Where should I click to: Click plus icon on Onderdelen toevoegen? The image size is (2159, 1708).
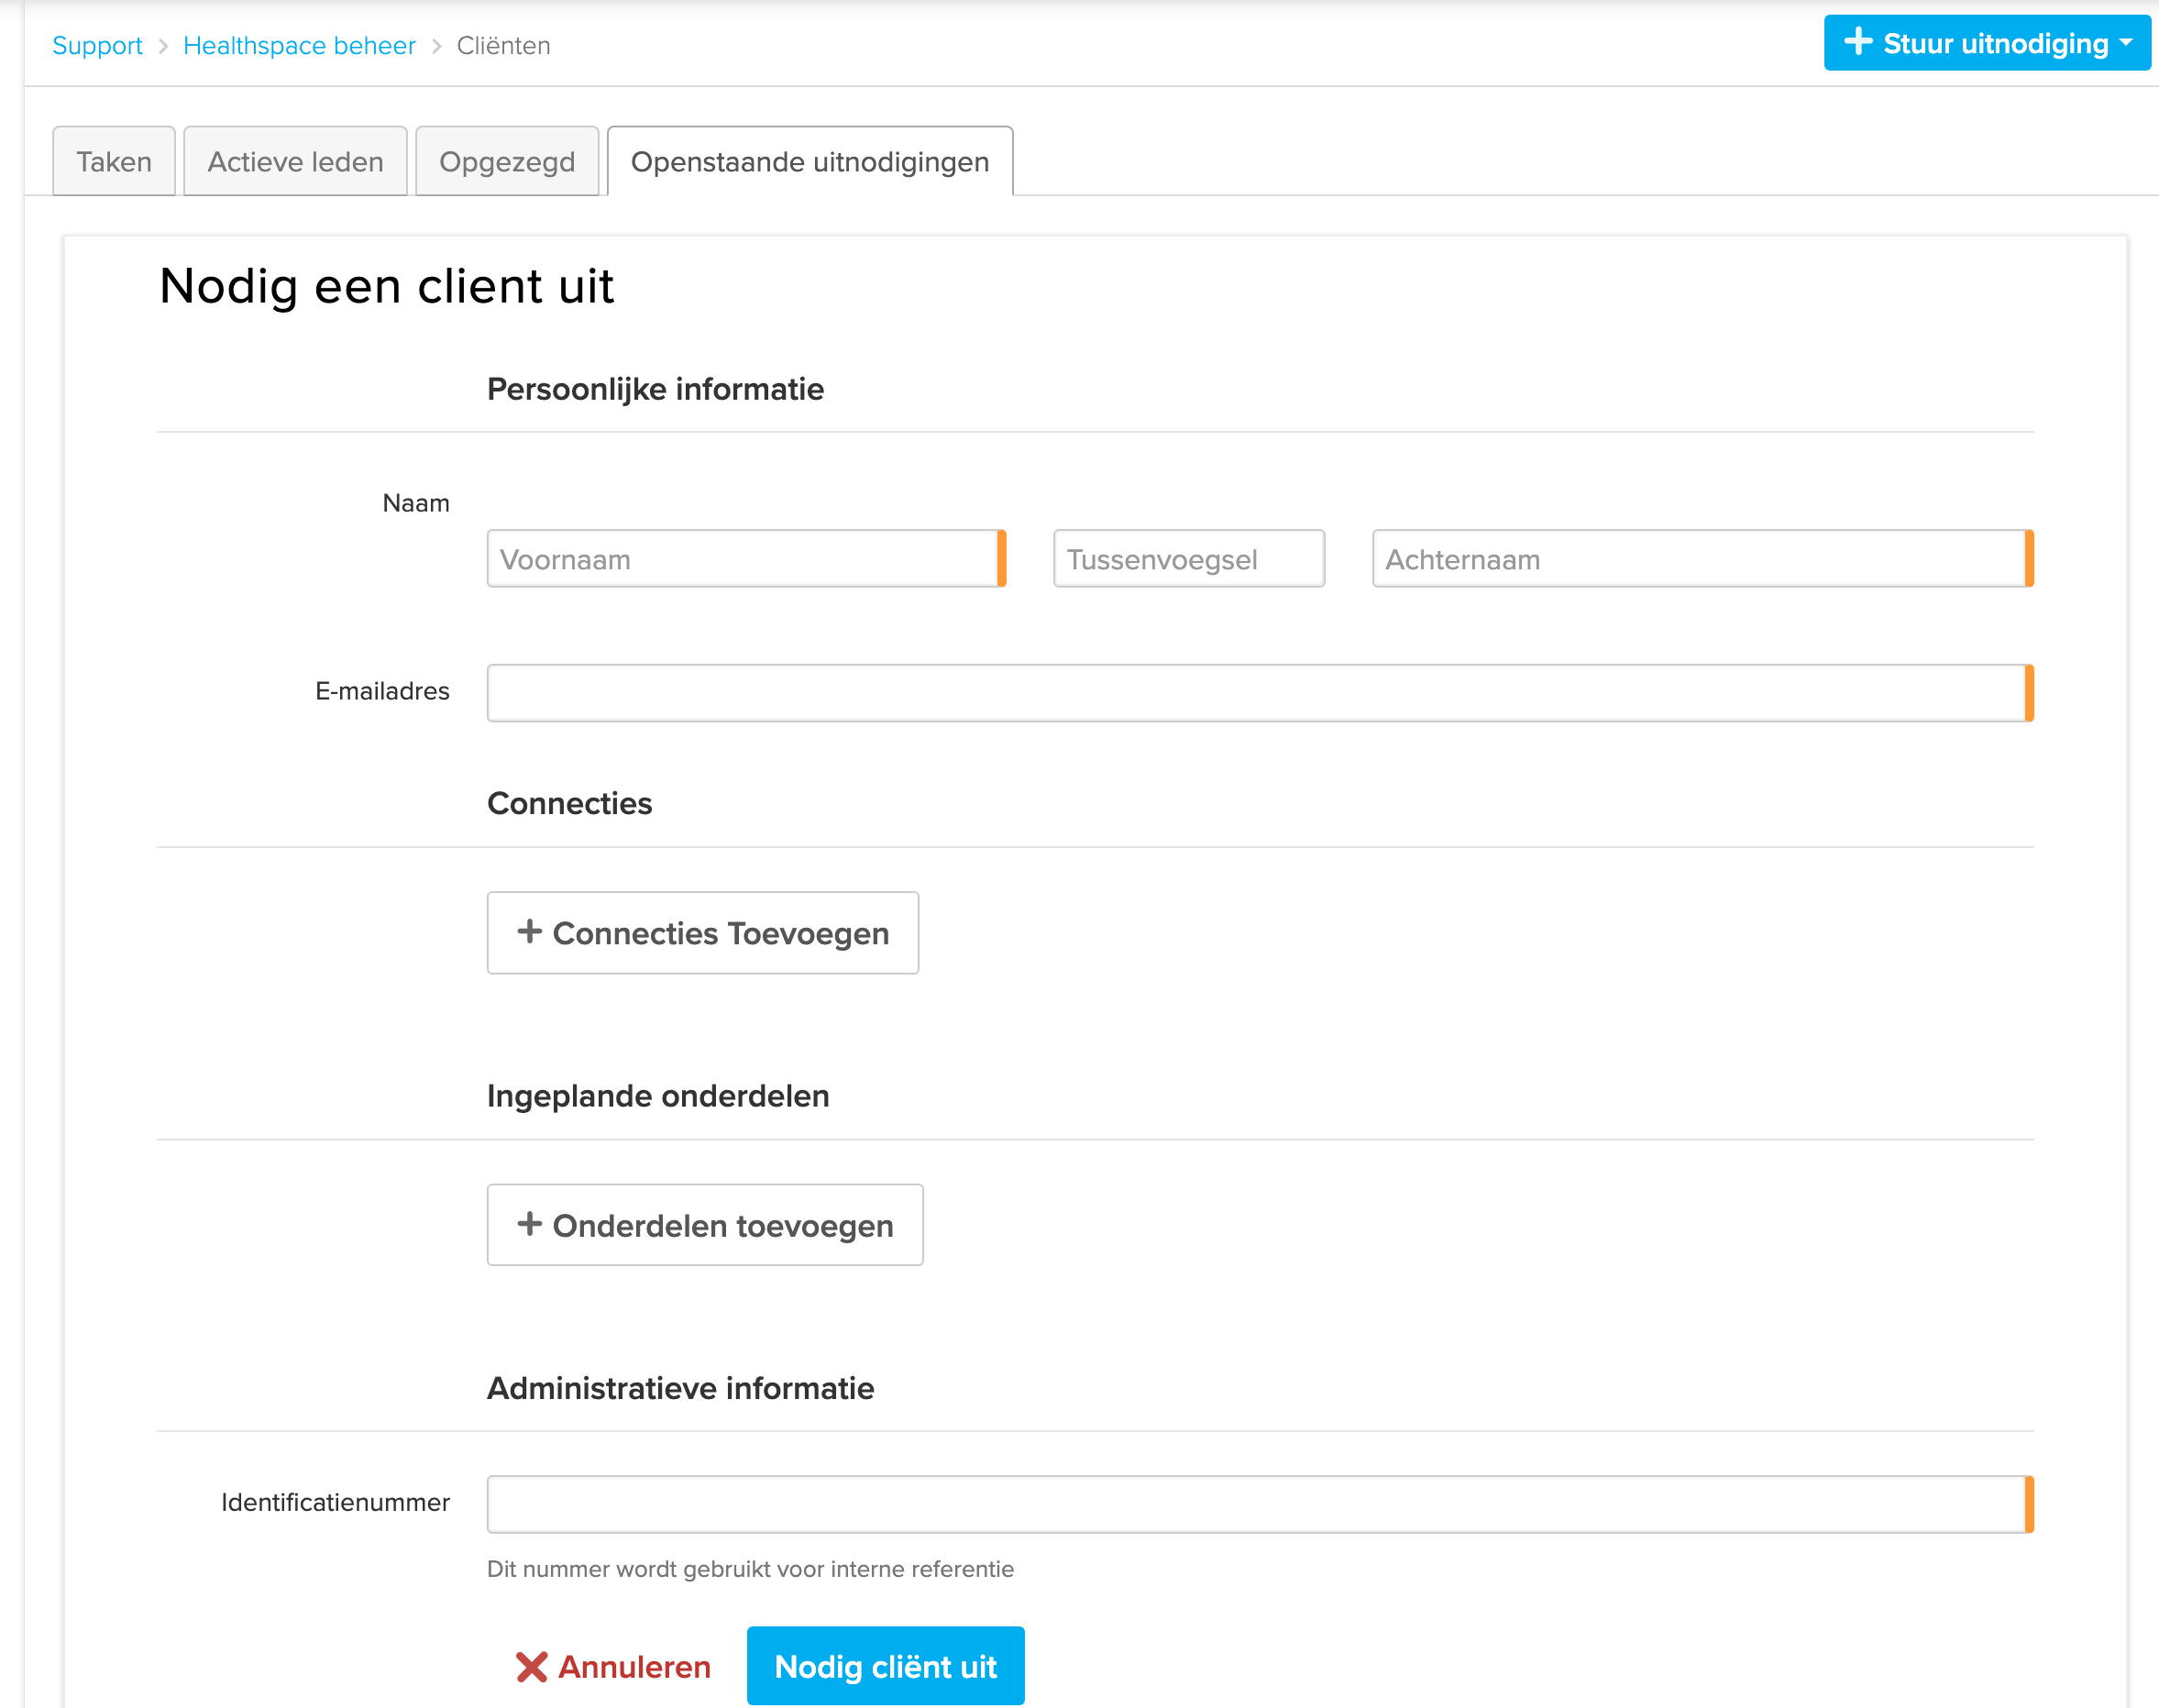tap(529, 1223)
